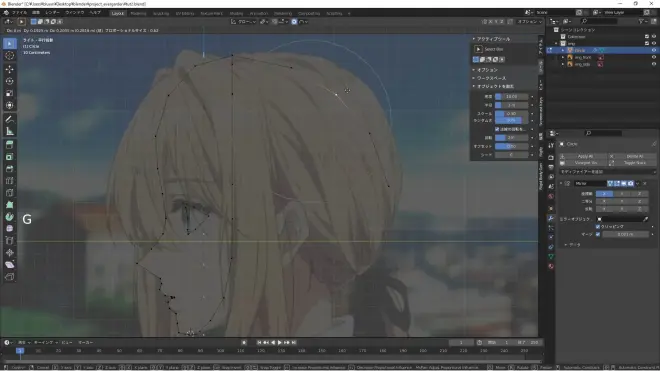
Task: Toggle visibility eye of Circle object
Action: point(654,50)
